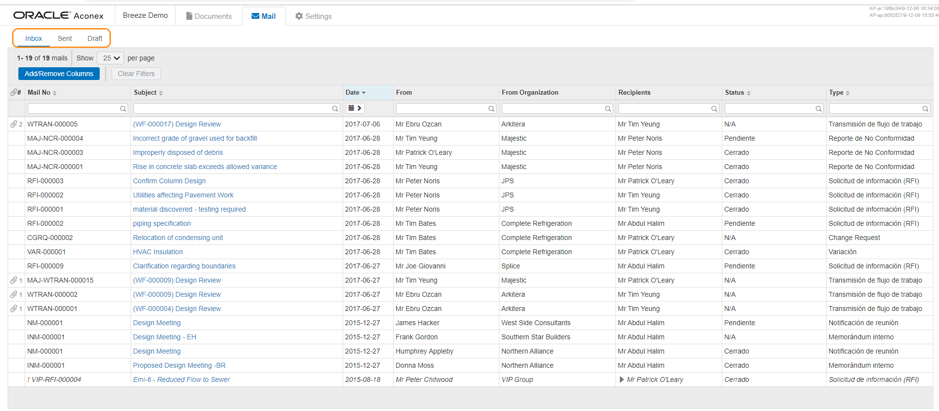Open the Design Meeting - EH mail
939x411 pixels.
(x=164, y=337)
